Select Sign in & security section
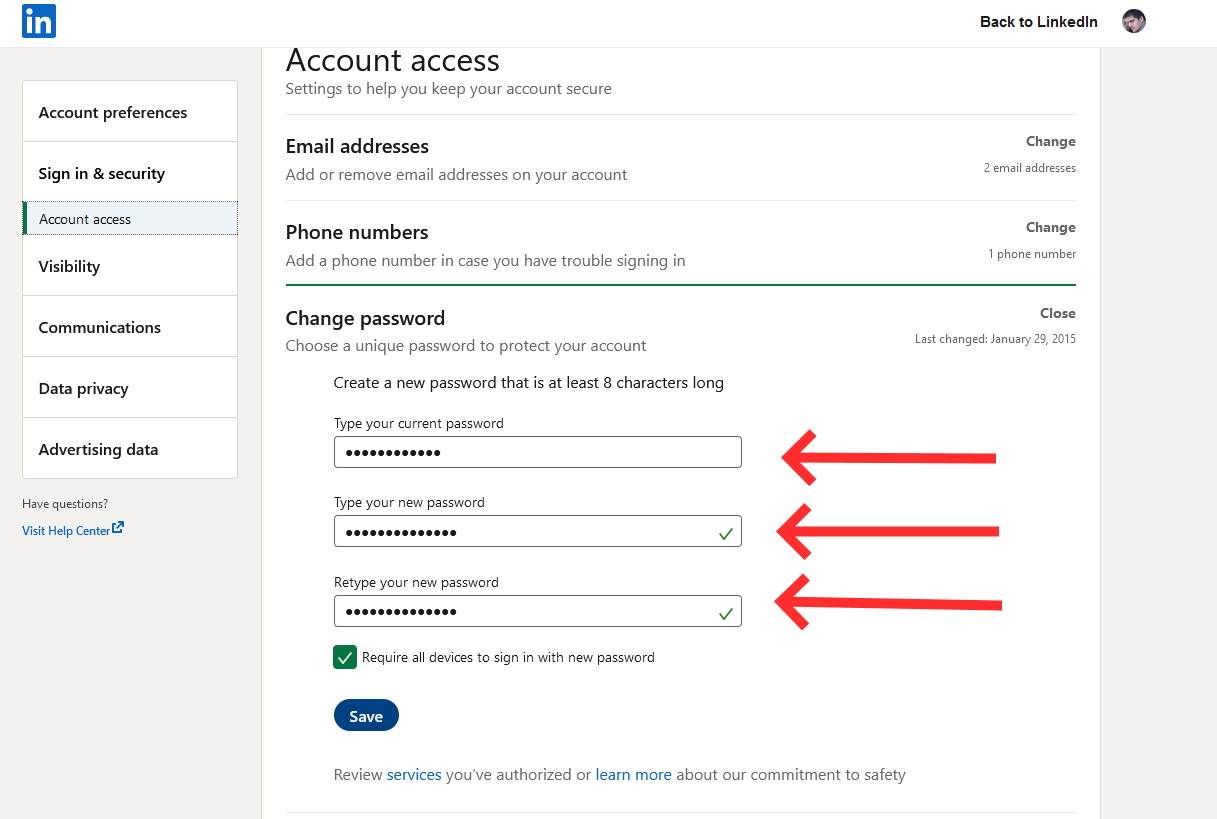Image resolution: width=1217 pixels, height=819 pixels. point(102,174)
